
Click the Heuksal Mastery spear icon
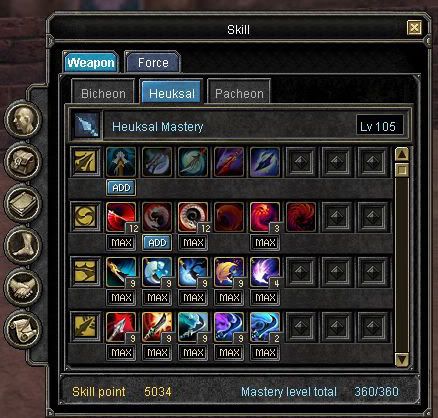[86, 126]
